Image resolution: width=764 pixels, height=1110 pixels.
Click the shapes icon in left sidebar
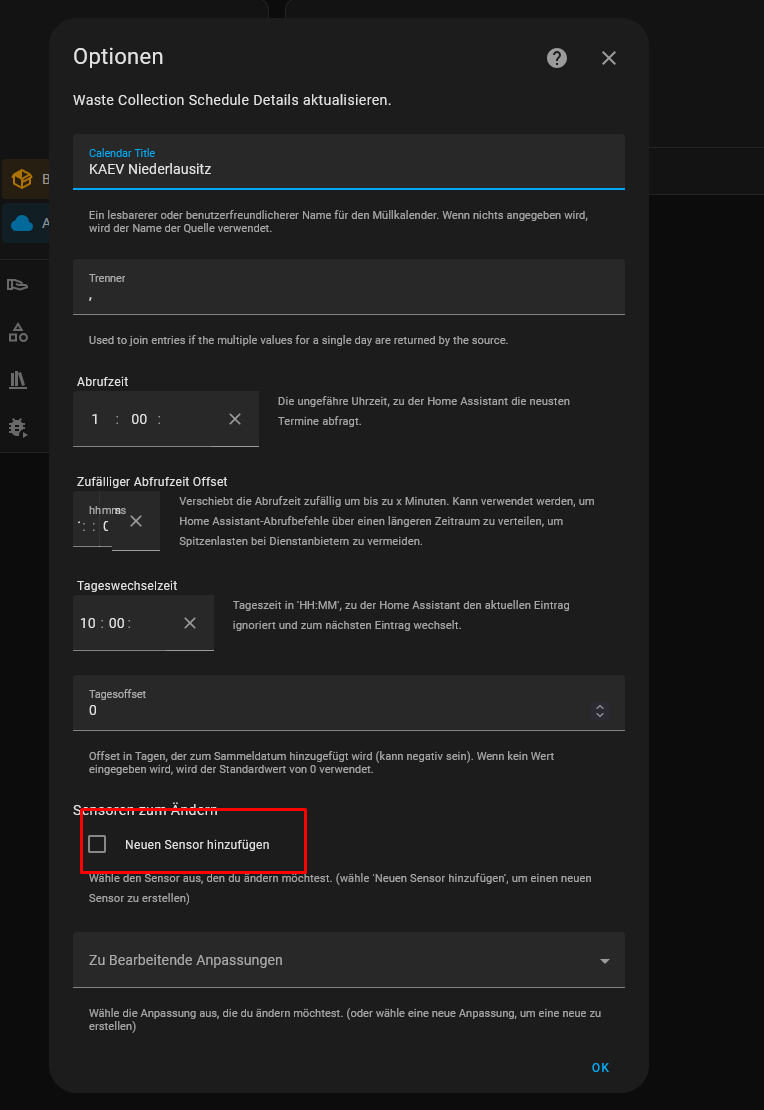[18, 332]
